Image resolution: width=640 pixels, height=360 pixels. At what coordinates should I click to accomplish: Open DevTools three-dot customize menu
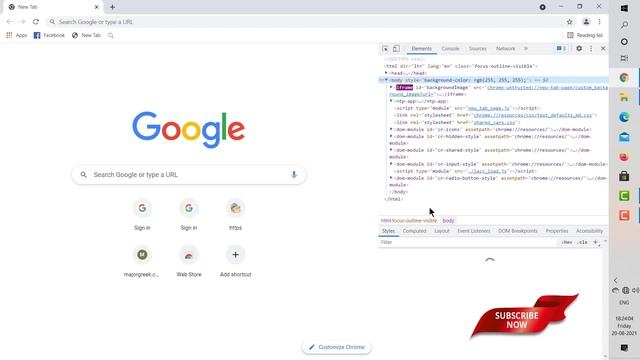591,49
